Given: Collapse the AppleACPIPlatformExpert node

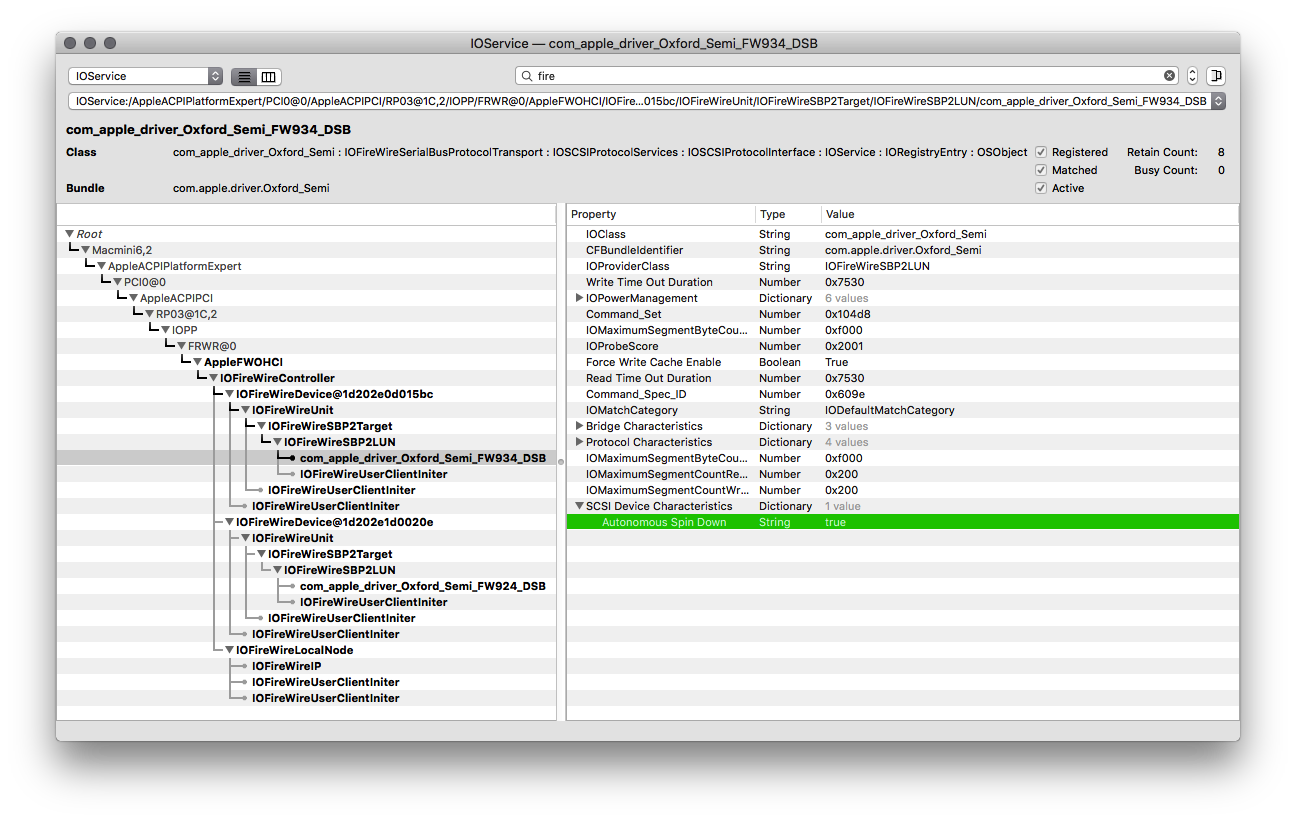Looking at the screenshot, I should point(102,266).
